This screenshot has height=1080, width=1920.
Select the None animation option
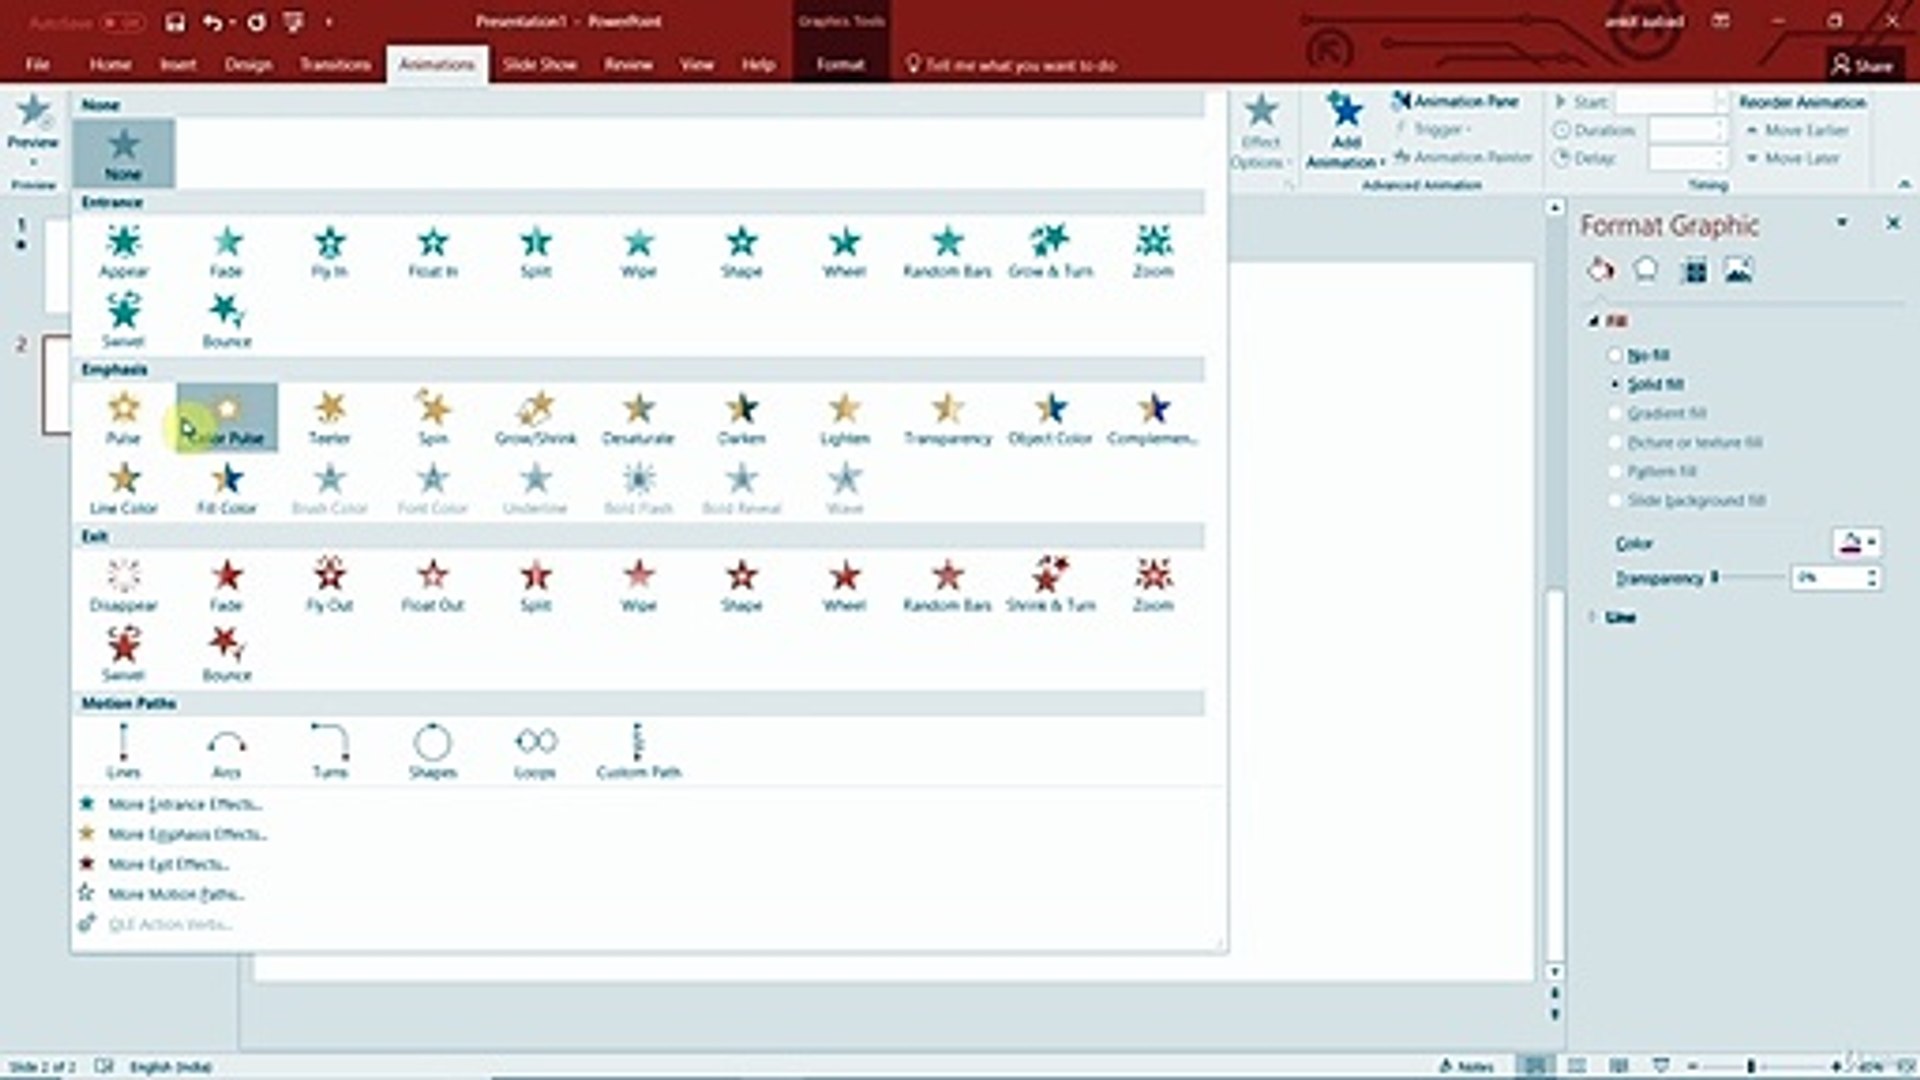(x=124, y=153)
